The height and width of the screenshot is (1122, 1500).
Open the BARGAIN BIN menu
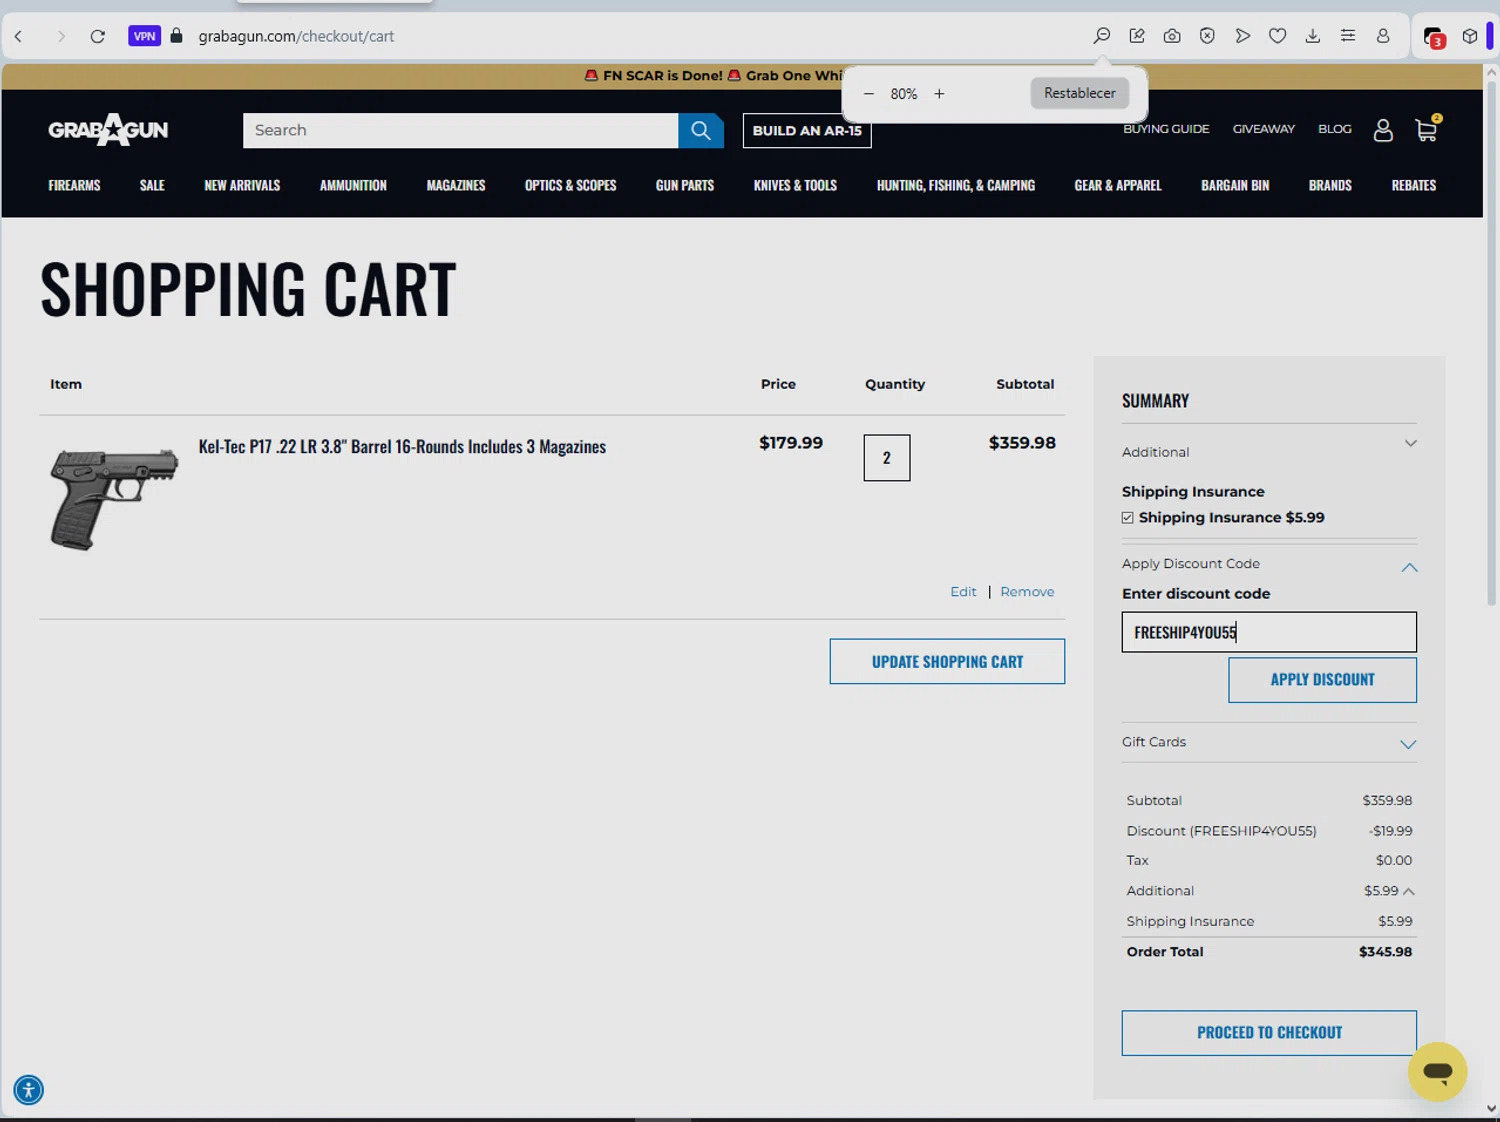pos(1235,185)
